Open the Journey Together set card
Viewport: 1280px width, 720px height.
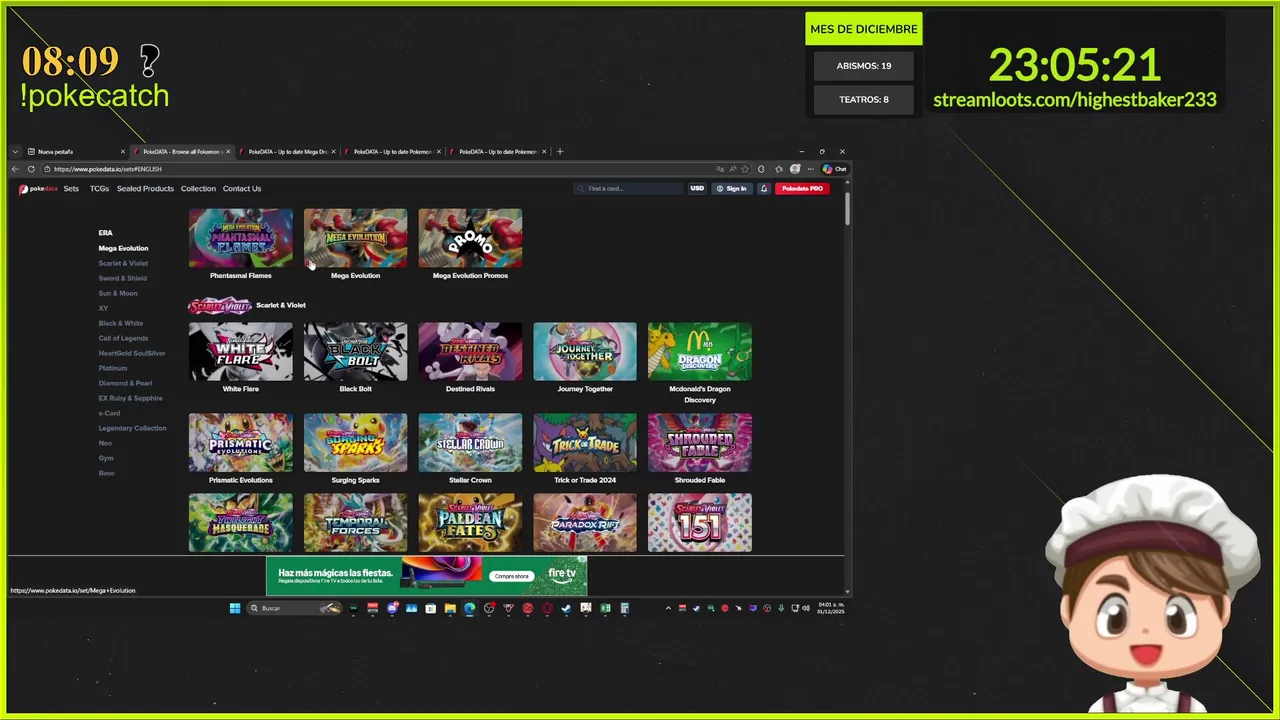pos(585,351)
